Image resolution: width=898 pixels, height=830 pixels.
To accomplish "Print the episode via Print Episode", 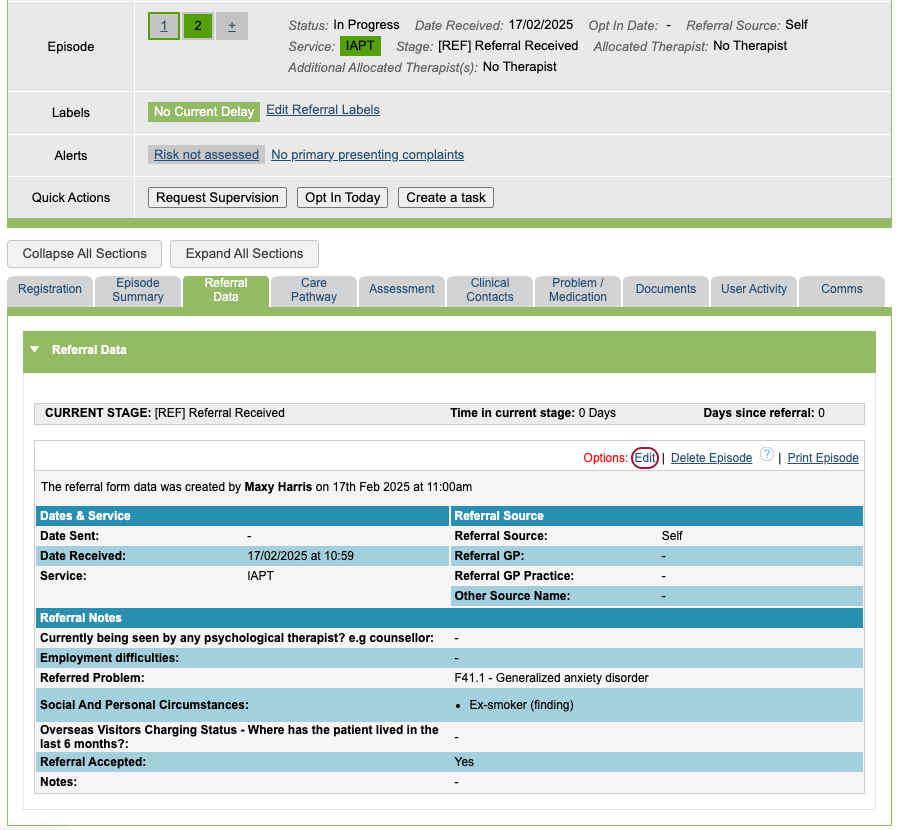I will tap(823, 458).
